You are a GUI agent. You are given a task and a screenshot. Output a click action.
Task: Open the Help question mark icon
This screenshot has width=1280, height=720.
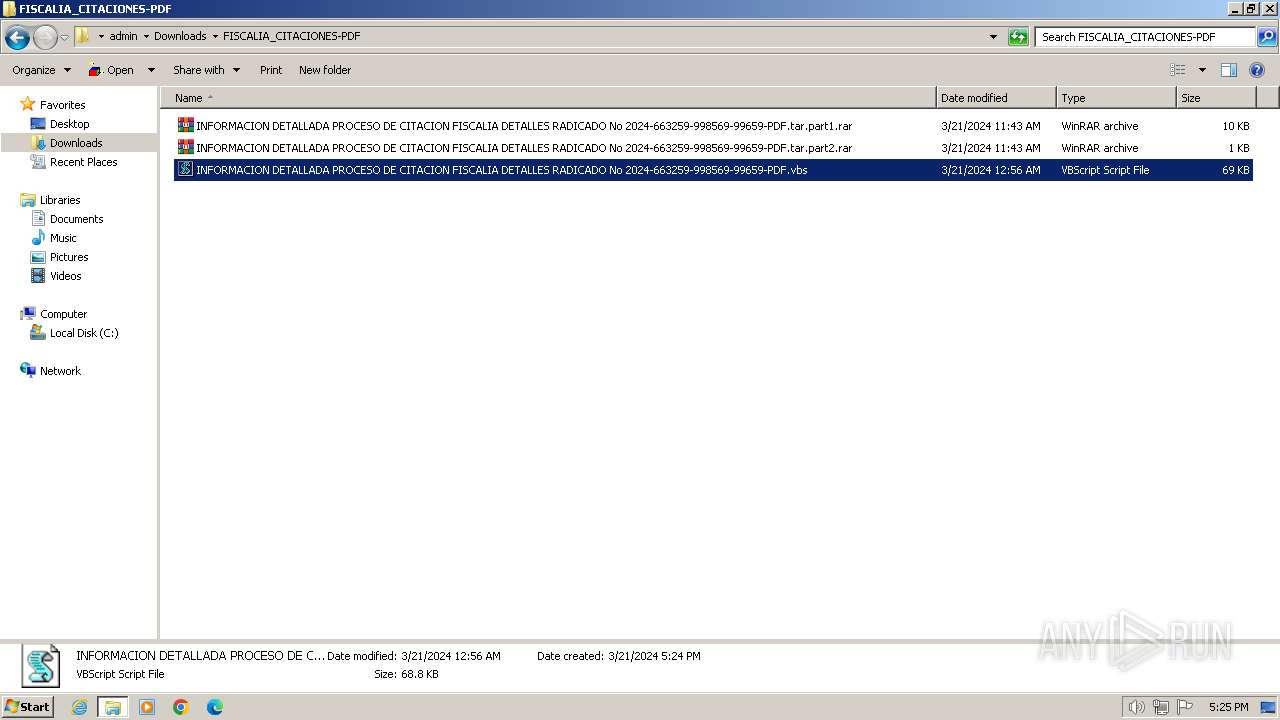point(1258,70)
